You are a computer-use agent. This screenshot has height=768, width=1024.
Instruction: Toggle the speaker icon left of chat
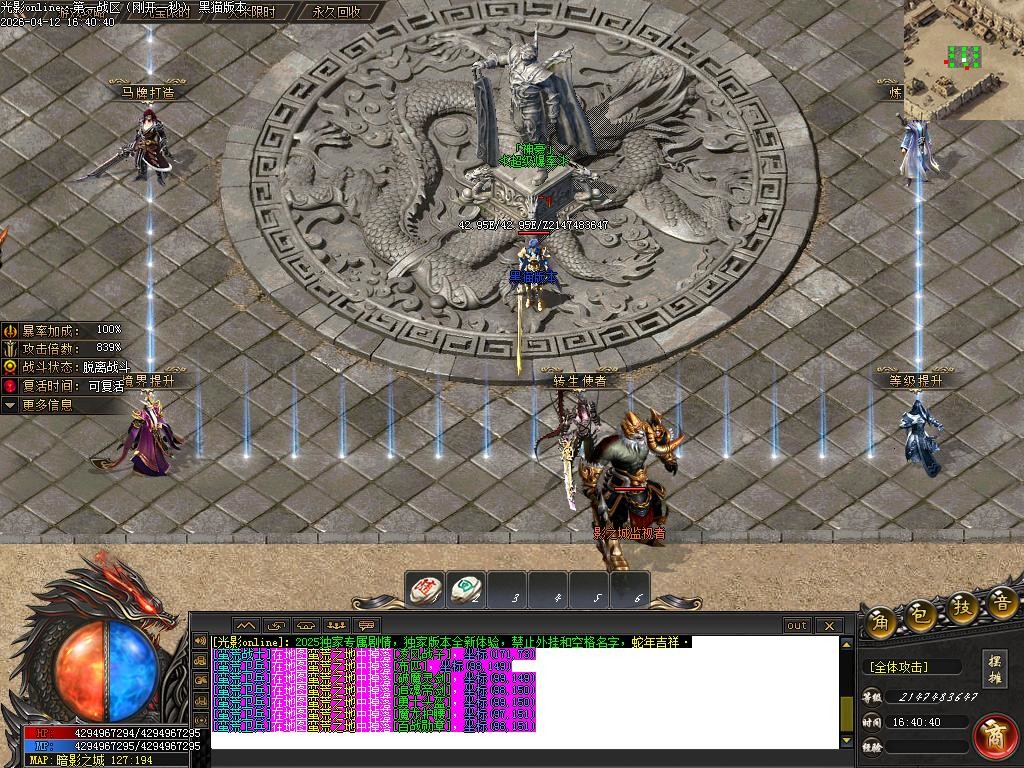coord(200,641)
